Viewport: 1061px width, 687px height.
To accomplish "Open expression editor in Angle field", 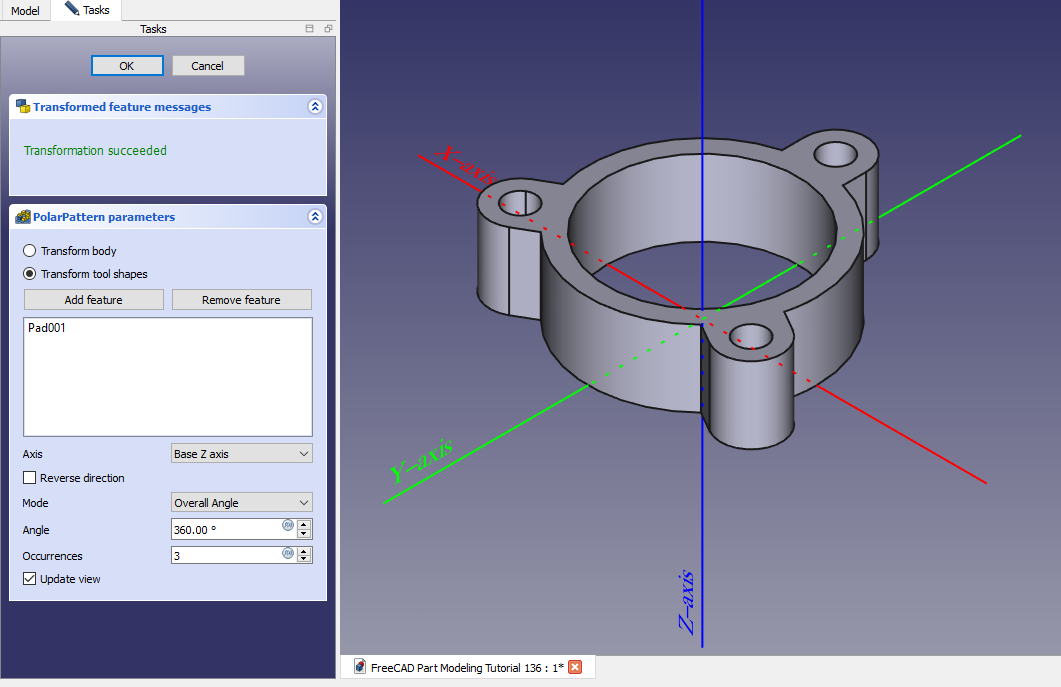I will 288,525.
